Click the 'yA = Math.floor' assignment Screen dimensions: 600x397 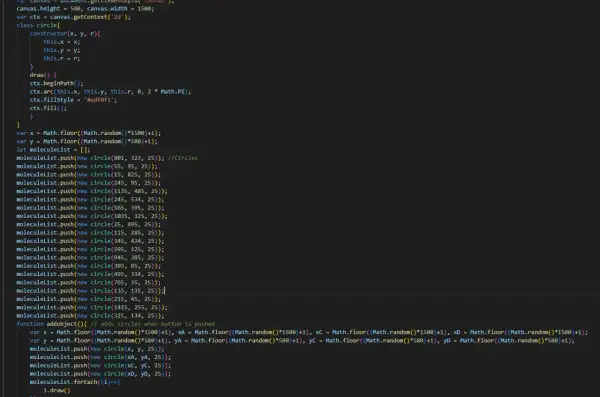(240, 341)
